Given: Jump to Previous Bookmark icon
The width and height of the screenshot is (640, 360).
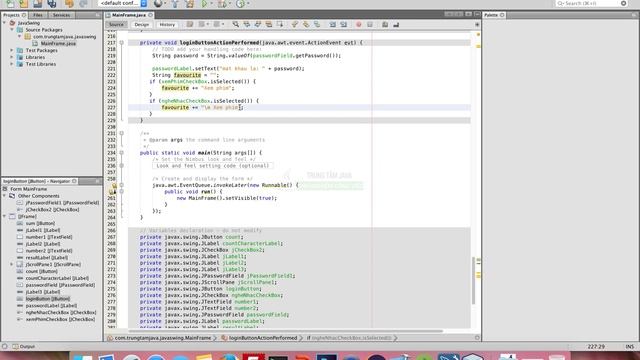Looking at the screenshot, I should point(295,24).
